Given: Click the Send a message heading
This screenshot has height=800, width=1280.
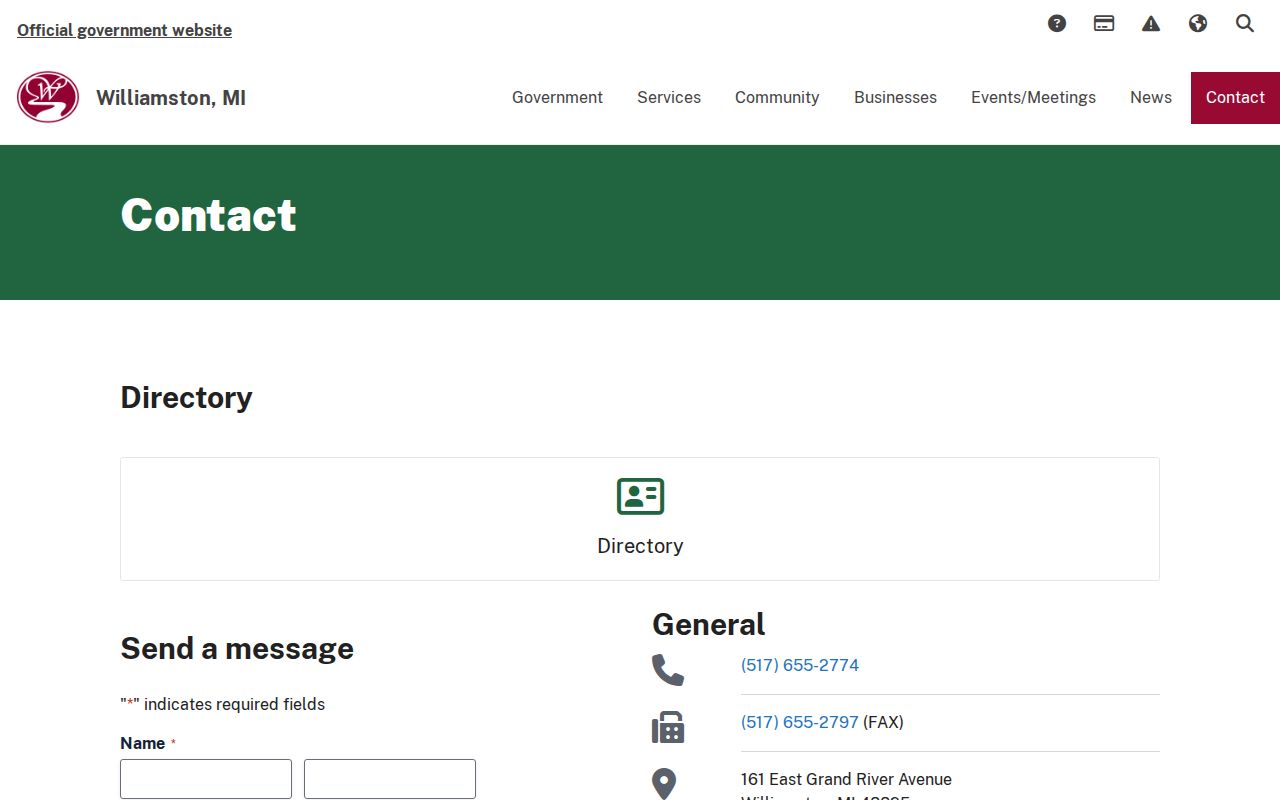Looking at the screenshot, I should tap(237, 648).
